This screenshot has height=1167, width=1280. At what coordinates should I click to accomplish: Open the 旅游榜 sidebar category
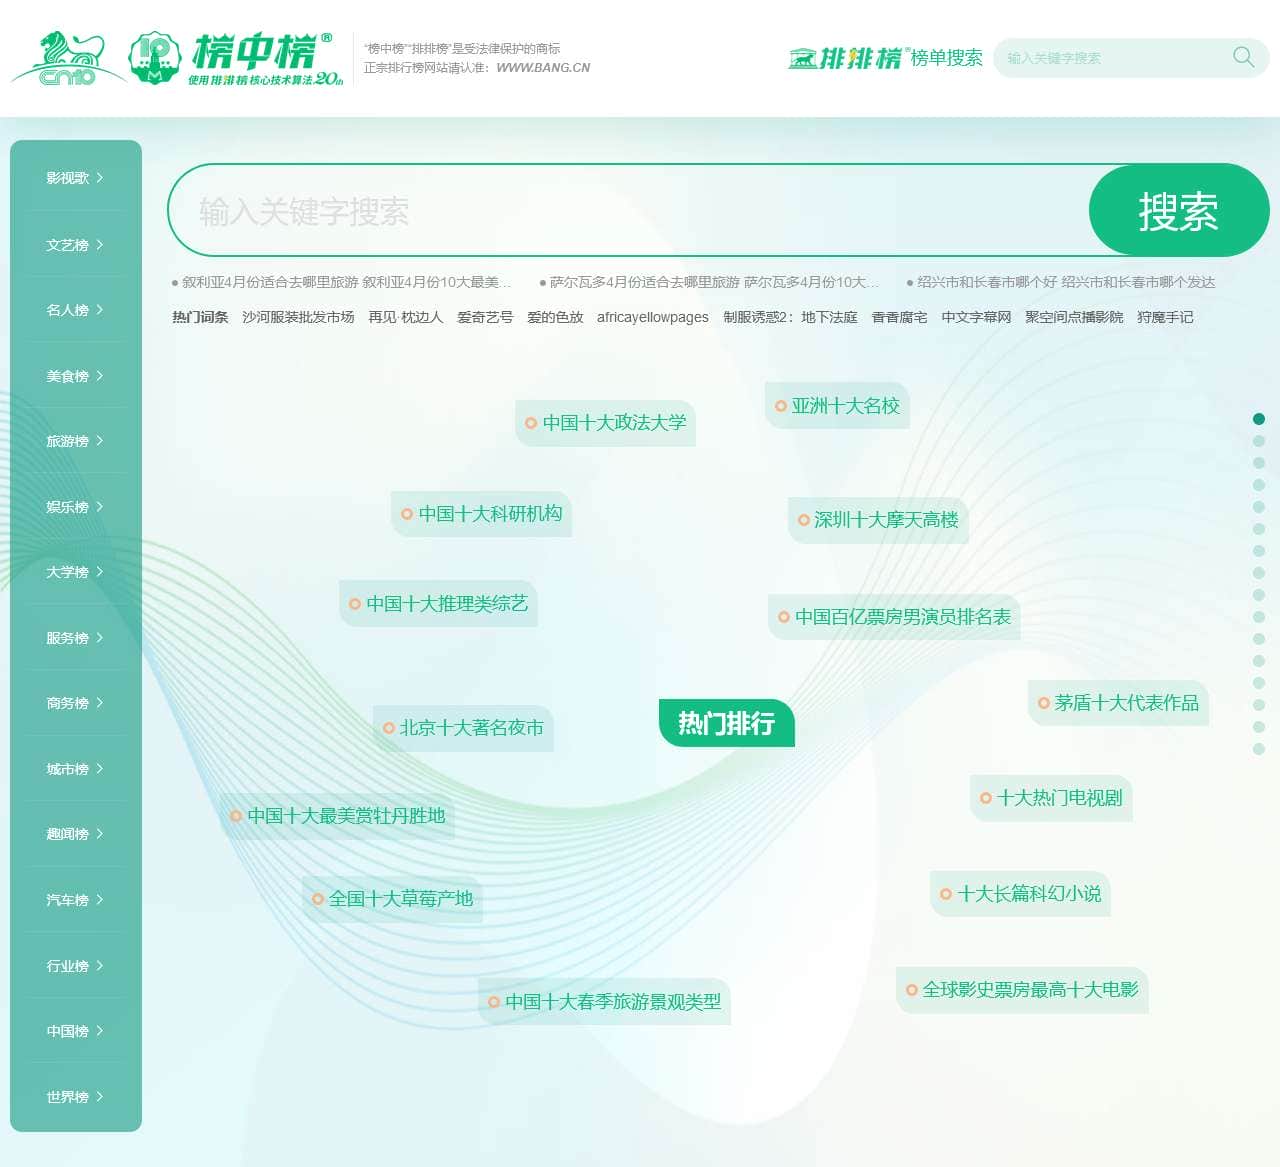76,441
